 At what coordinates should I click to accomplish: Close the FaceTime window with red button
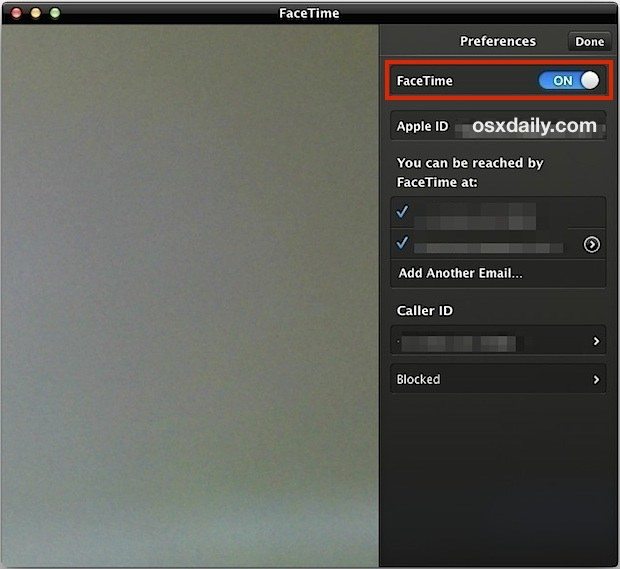click(x=16, y=13)
